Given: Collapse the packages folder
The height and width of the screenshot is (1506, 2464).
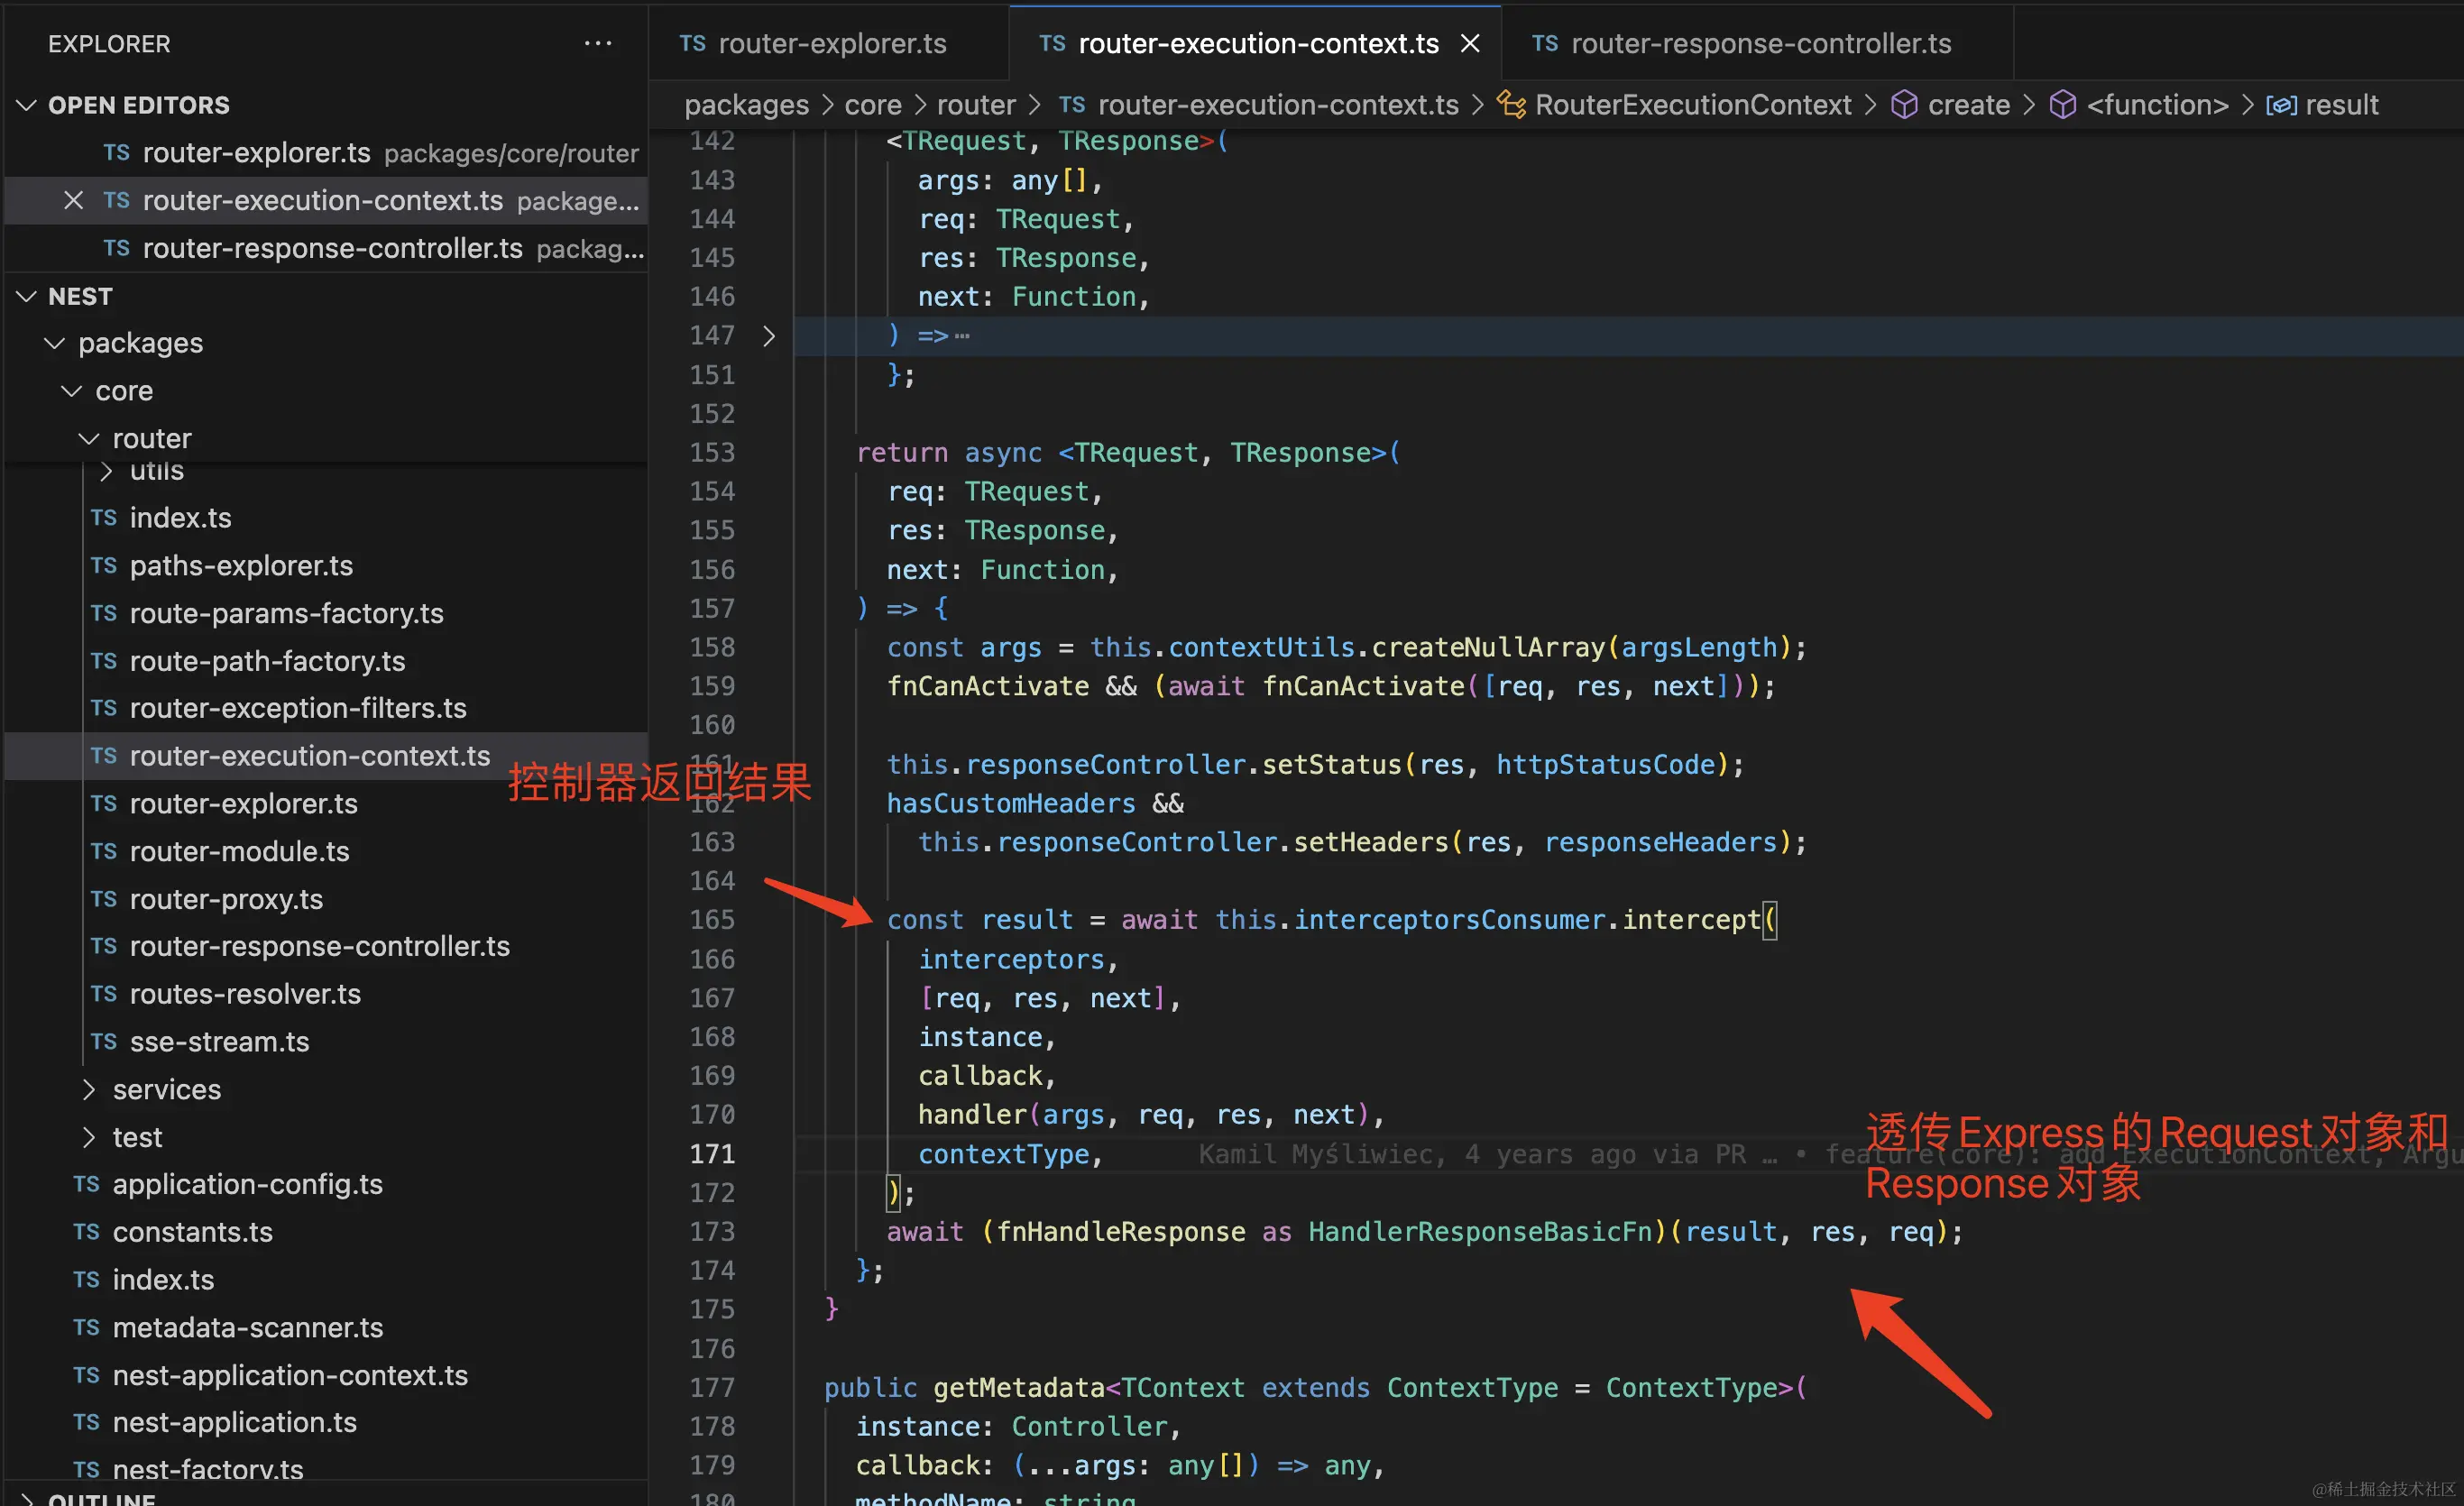Looking at the screenshot, I should click(55, 343).
